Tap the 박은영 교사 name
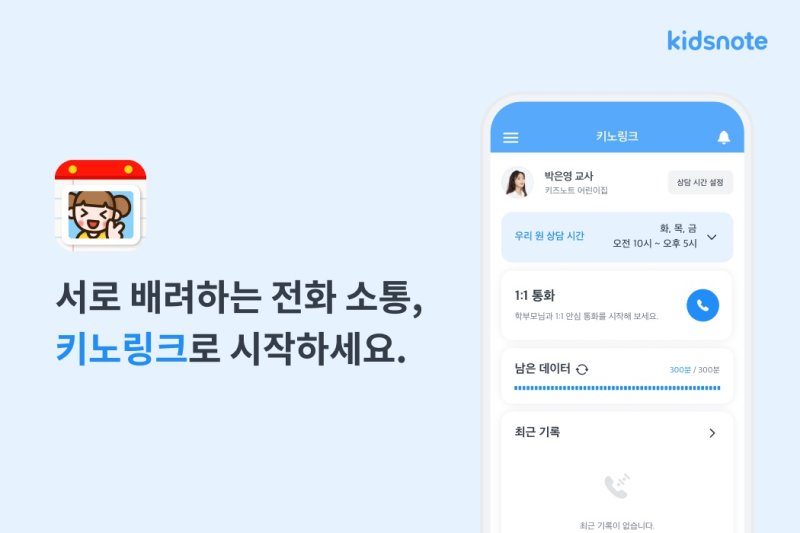 coord(568,176)
